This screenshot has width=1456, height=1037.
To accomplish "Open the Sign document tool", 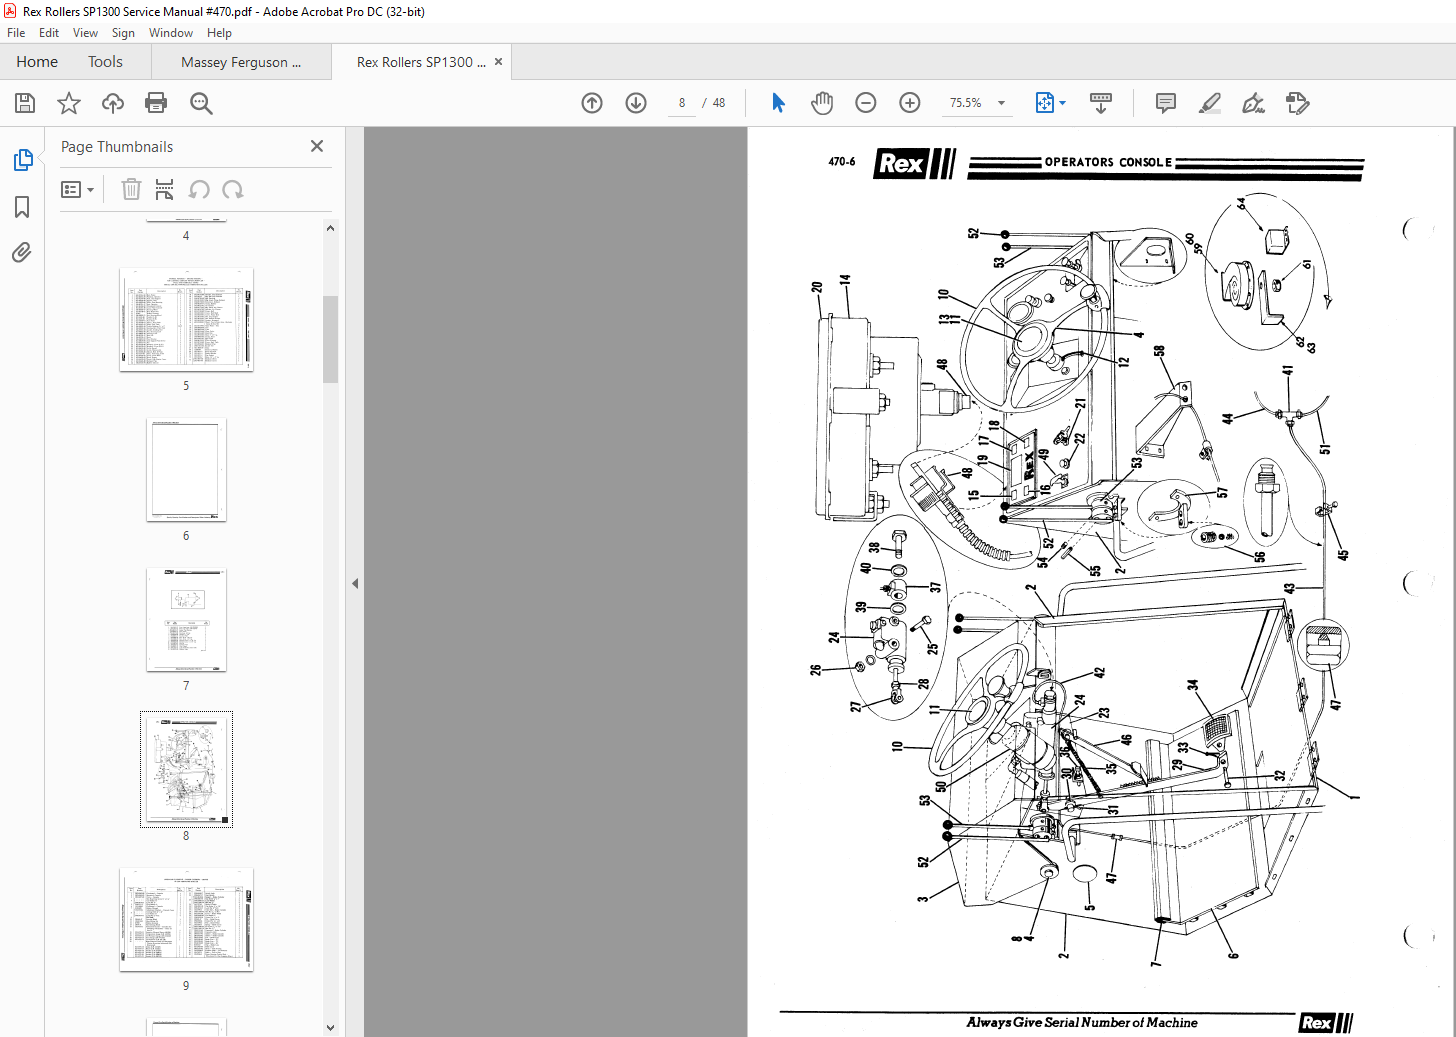I will [1253, 103].
